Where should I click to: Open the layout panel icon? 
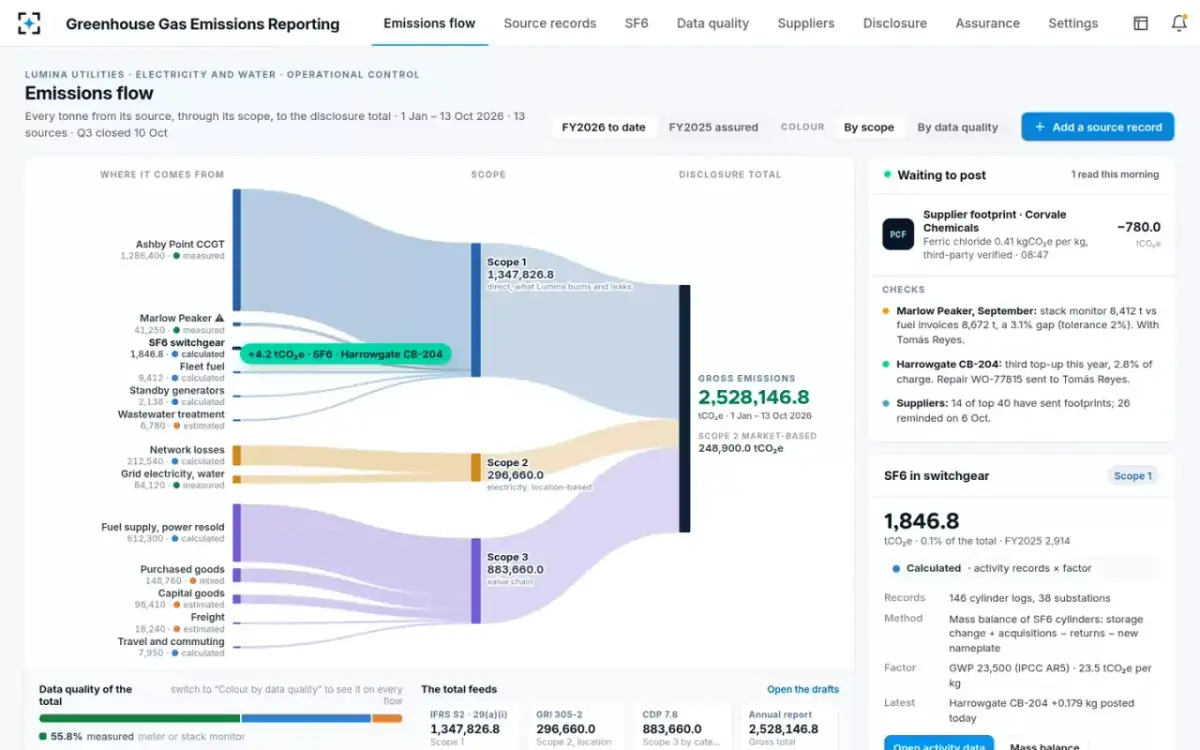1140,23
